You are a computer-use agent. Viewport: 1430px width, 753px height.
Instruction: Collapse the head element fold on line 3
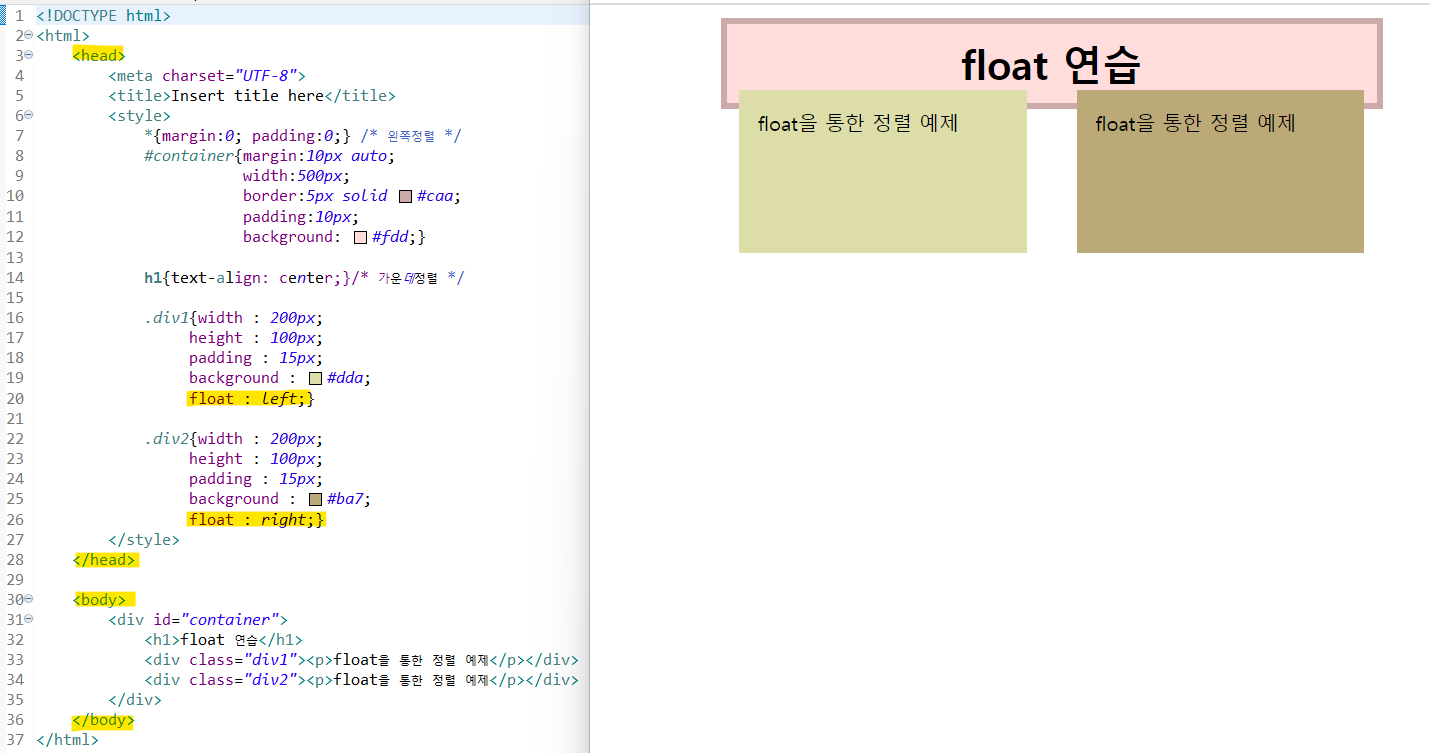(x=29, y=54)
